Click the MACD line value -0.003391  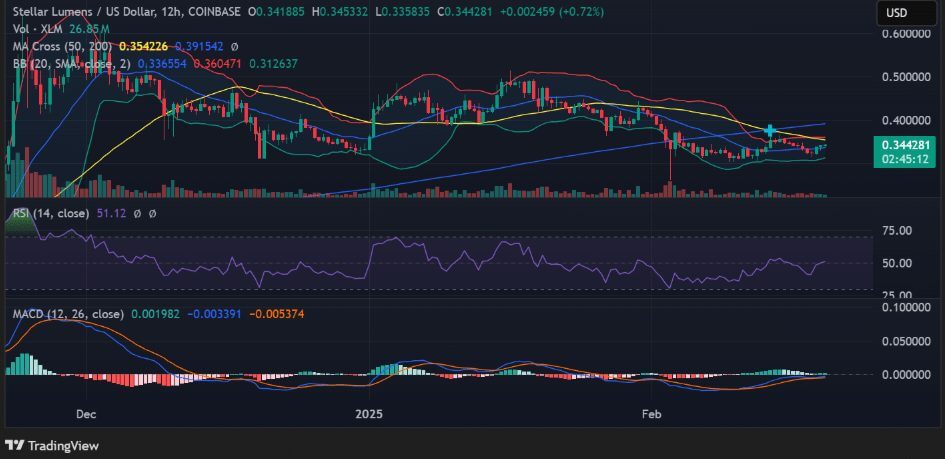click(213, 314)
